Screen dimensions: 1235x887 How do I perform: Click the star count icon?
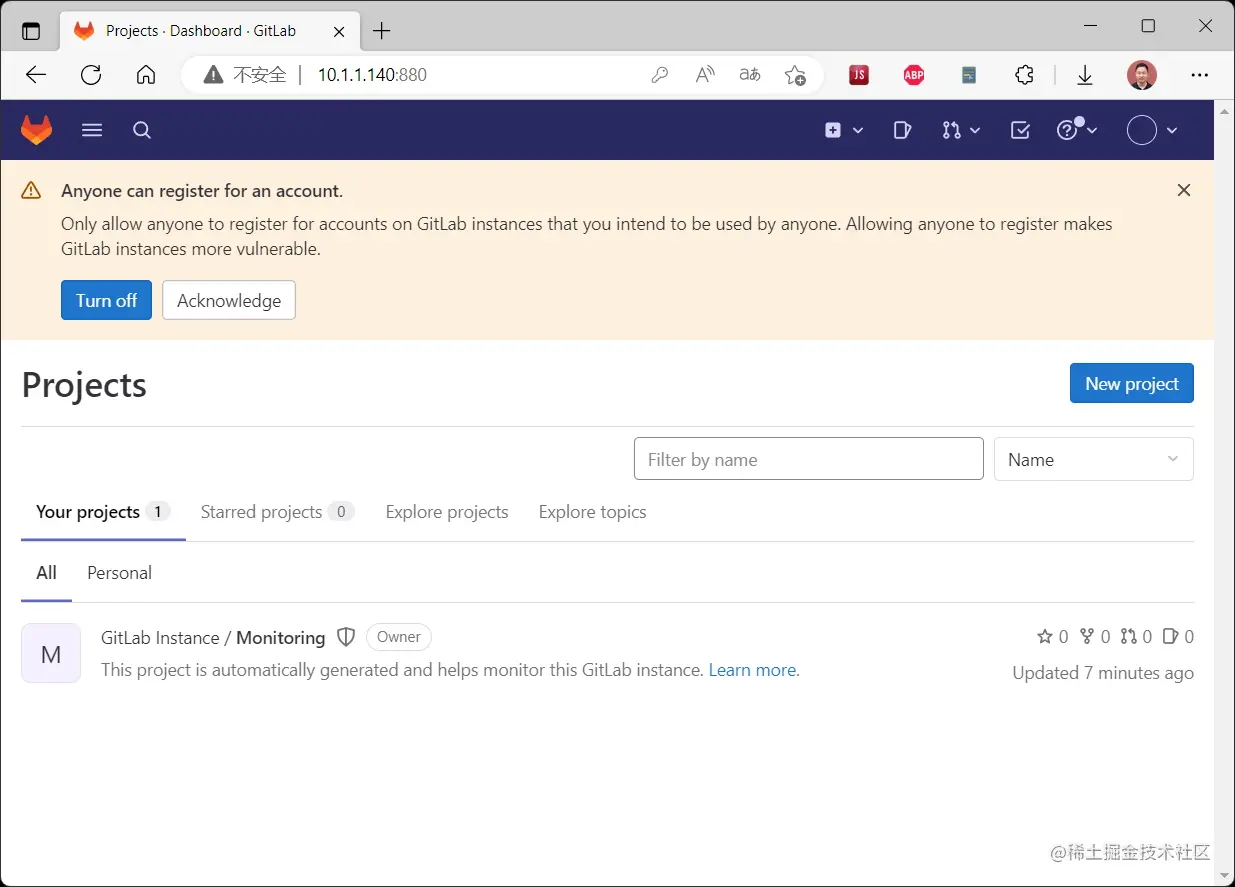coord(1045,636)
